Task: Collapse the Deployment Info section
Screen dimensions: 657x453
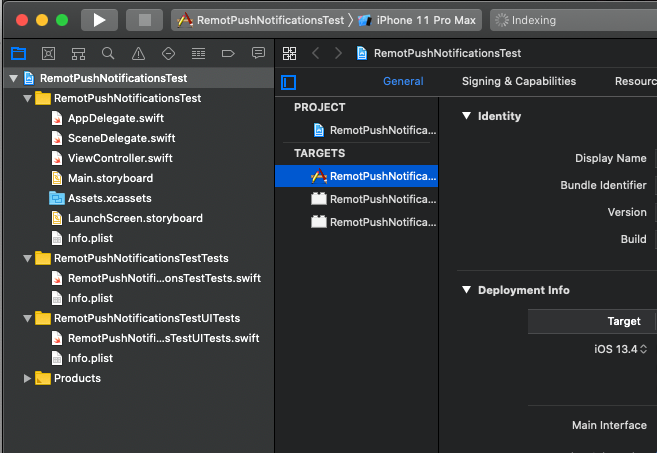Action: 466,290
